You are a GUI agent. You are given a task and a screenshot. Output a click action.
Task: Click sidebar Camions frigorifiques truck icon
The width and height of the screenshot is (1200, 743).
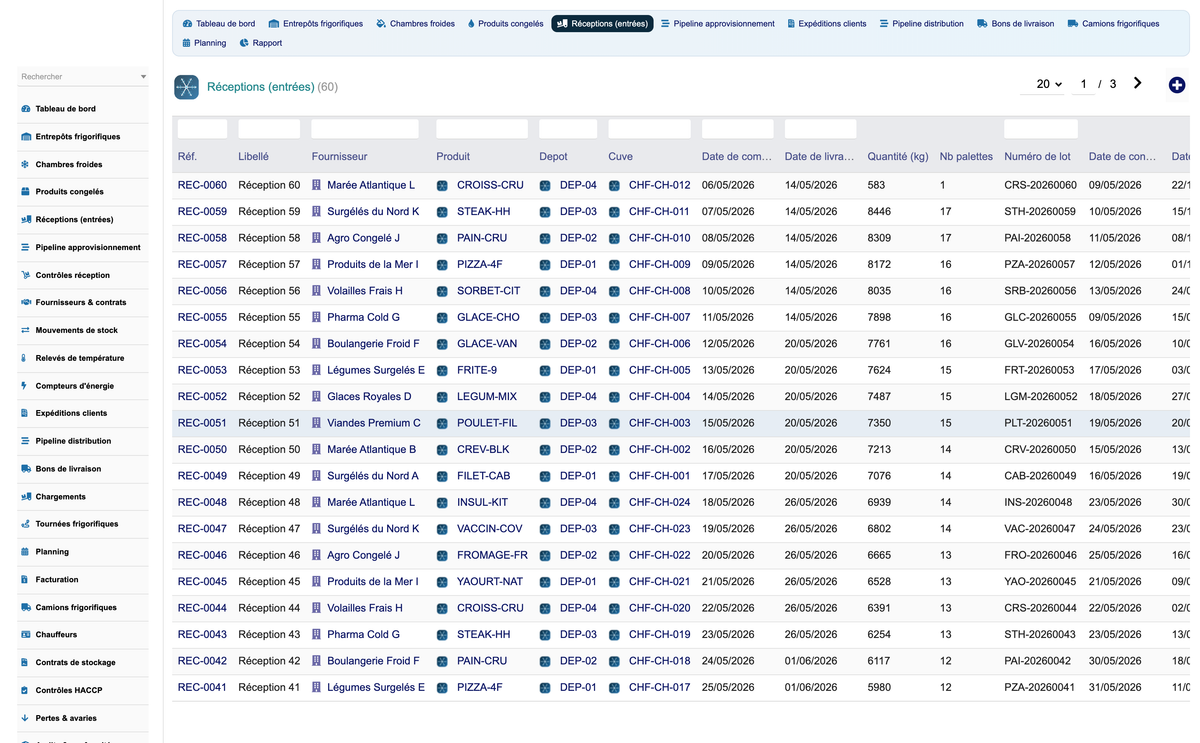click(25, 607)
